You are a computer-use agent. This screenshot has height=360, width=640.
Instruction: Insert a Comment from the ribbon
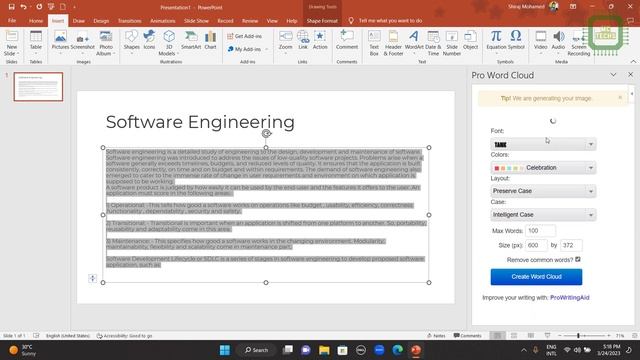(347, 41)
